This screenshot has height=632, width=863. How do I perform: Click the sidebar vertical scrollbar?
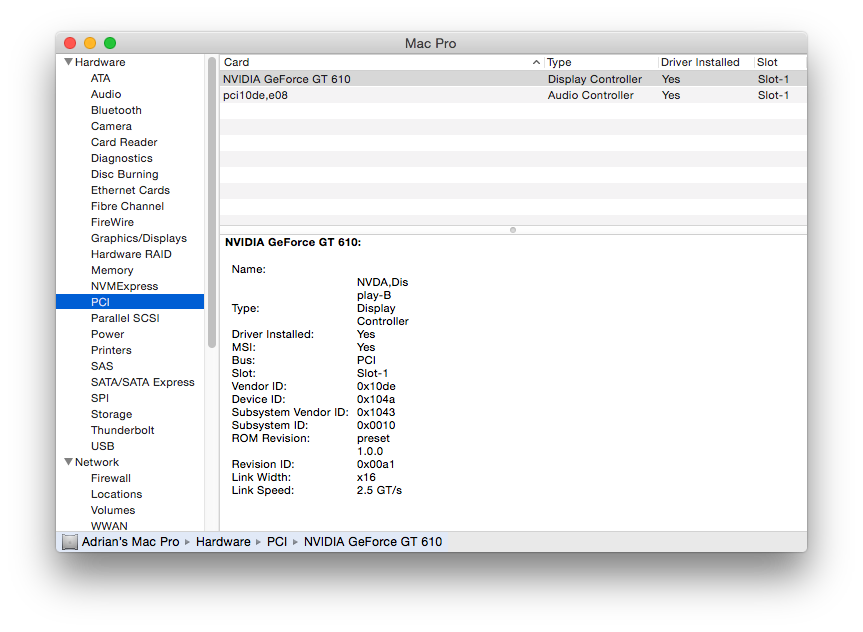(212, 202)
